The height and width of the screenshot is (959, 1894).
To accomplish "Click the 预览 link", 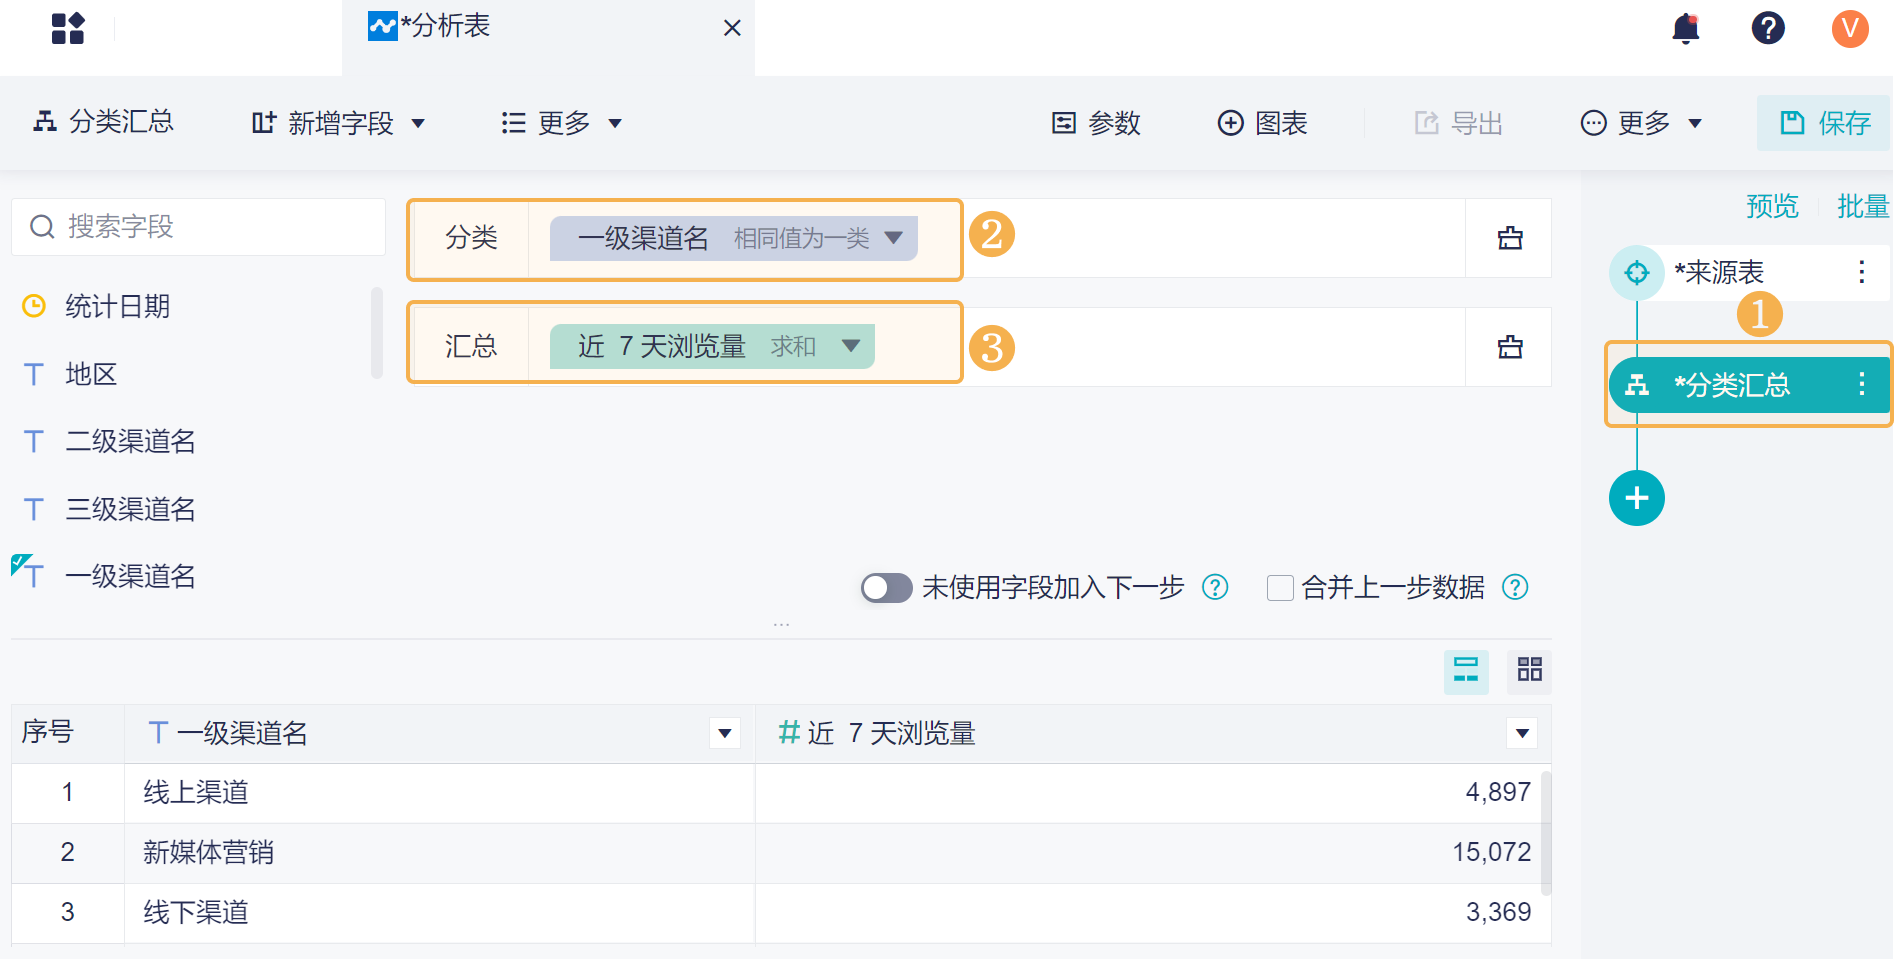I will tap(1771, 206).
